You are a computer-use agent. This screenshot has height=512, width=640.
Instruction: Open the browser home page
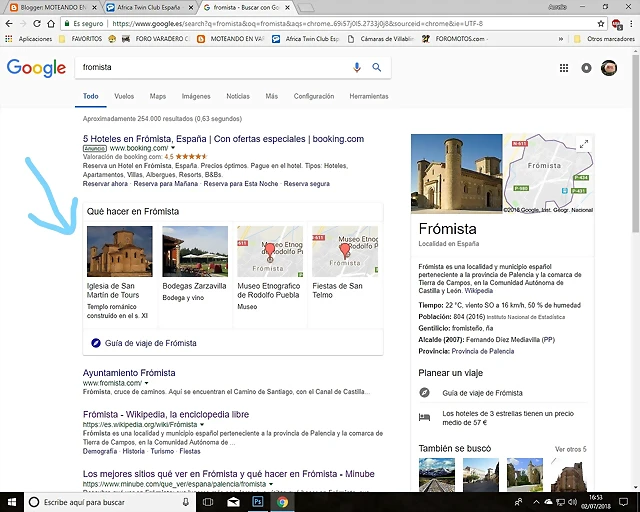click(x=51, y=24)
